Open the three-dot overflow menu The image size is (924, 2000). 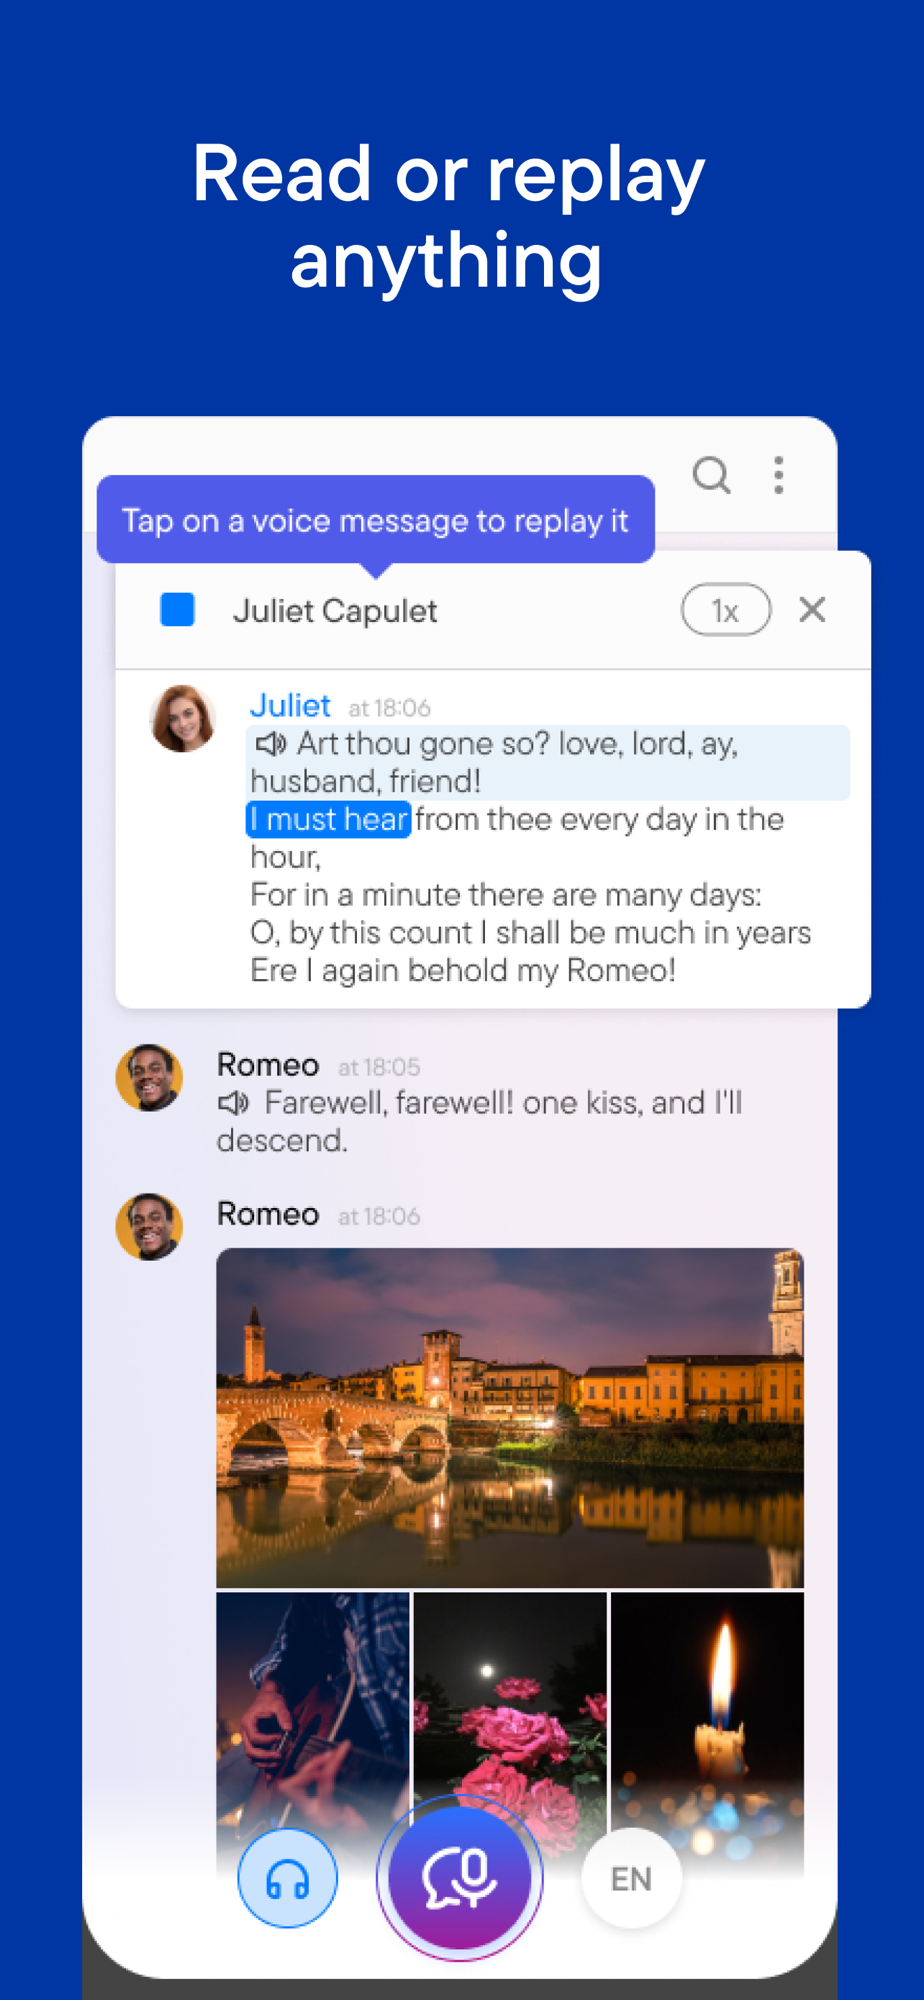778,475
